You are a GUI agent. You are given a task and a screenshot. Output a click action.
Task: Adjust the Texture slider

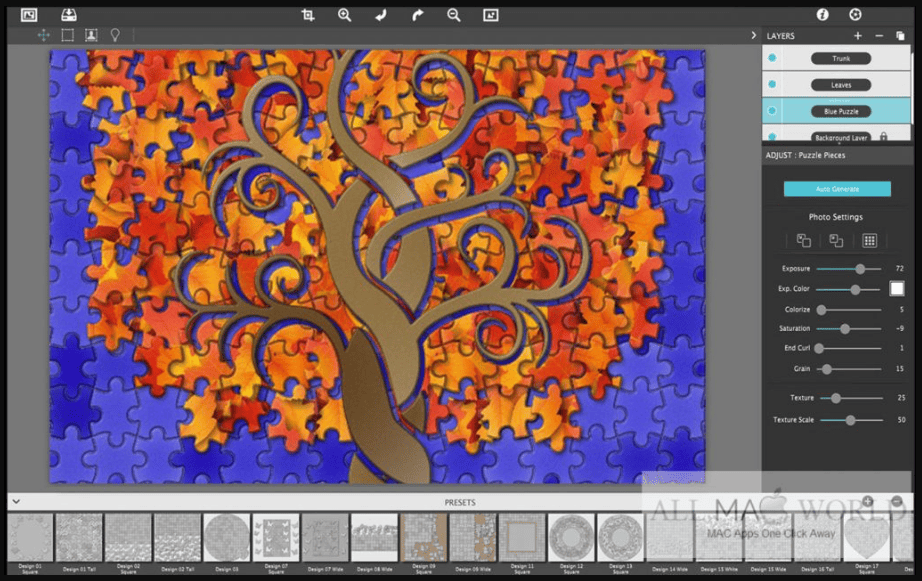[x=851, y=398]
